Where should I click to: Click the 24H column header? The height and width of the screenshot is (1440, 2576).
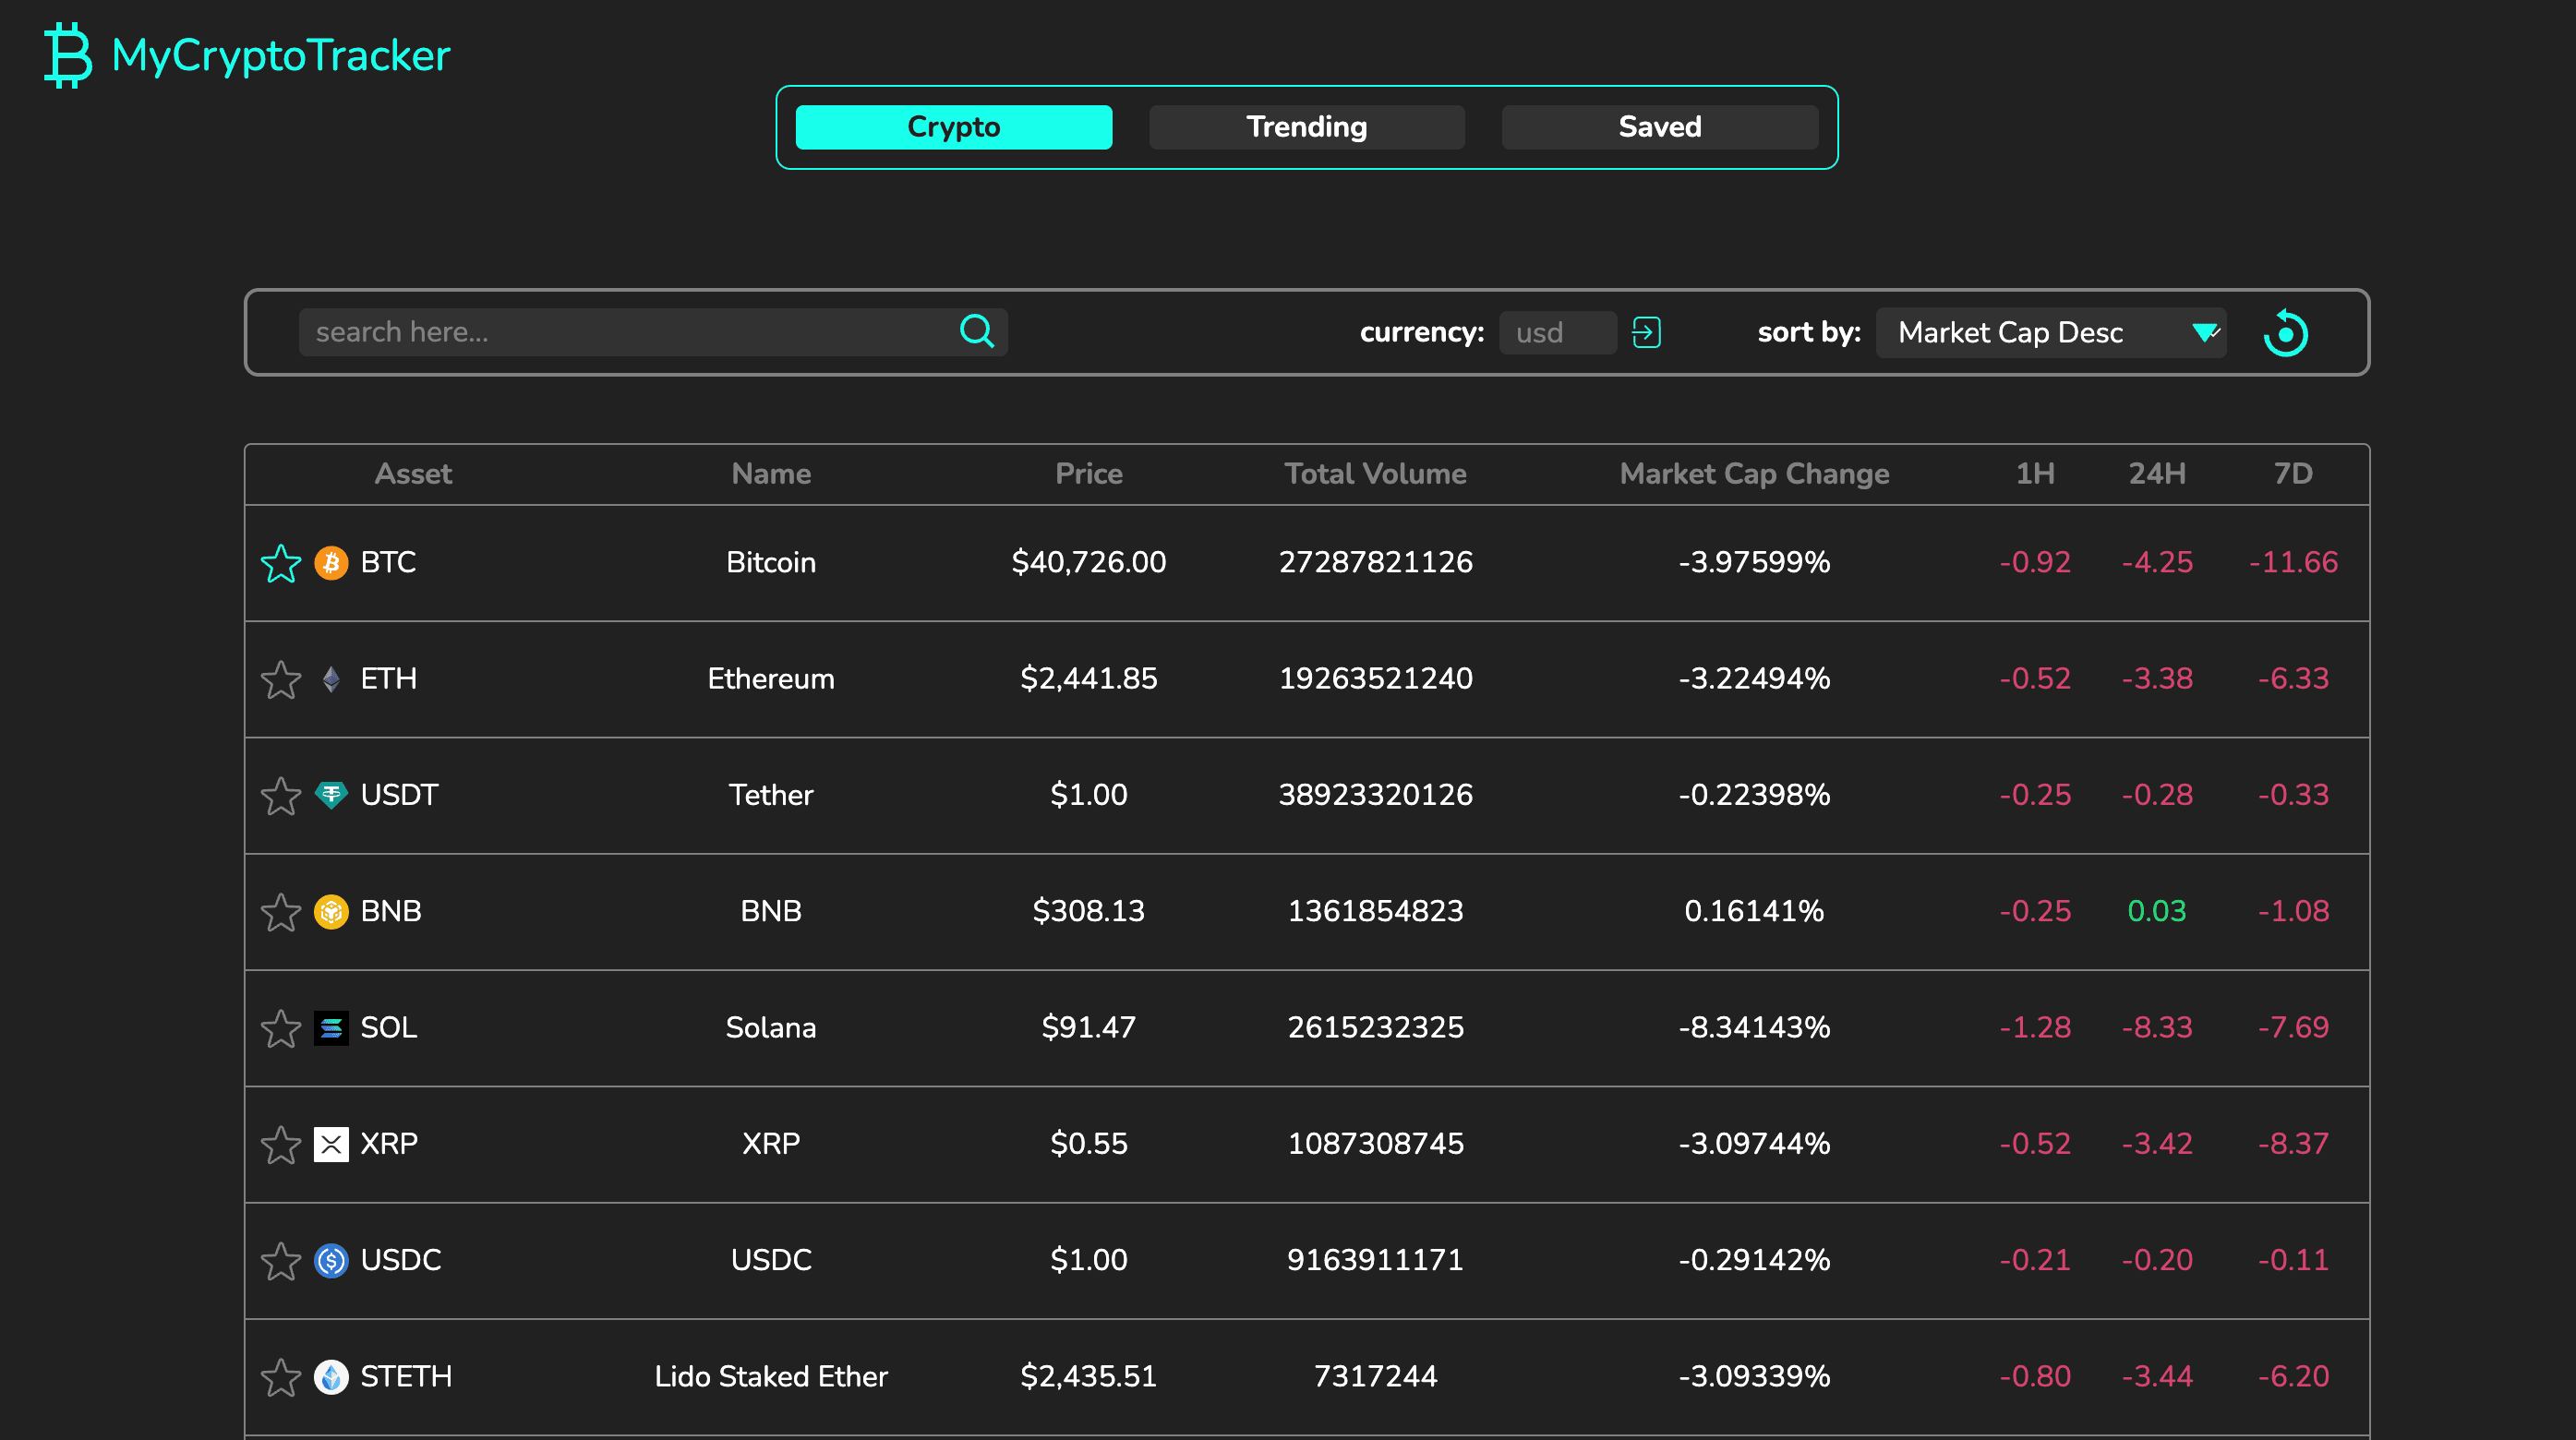point(2157,474)
